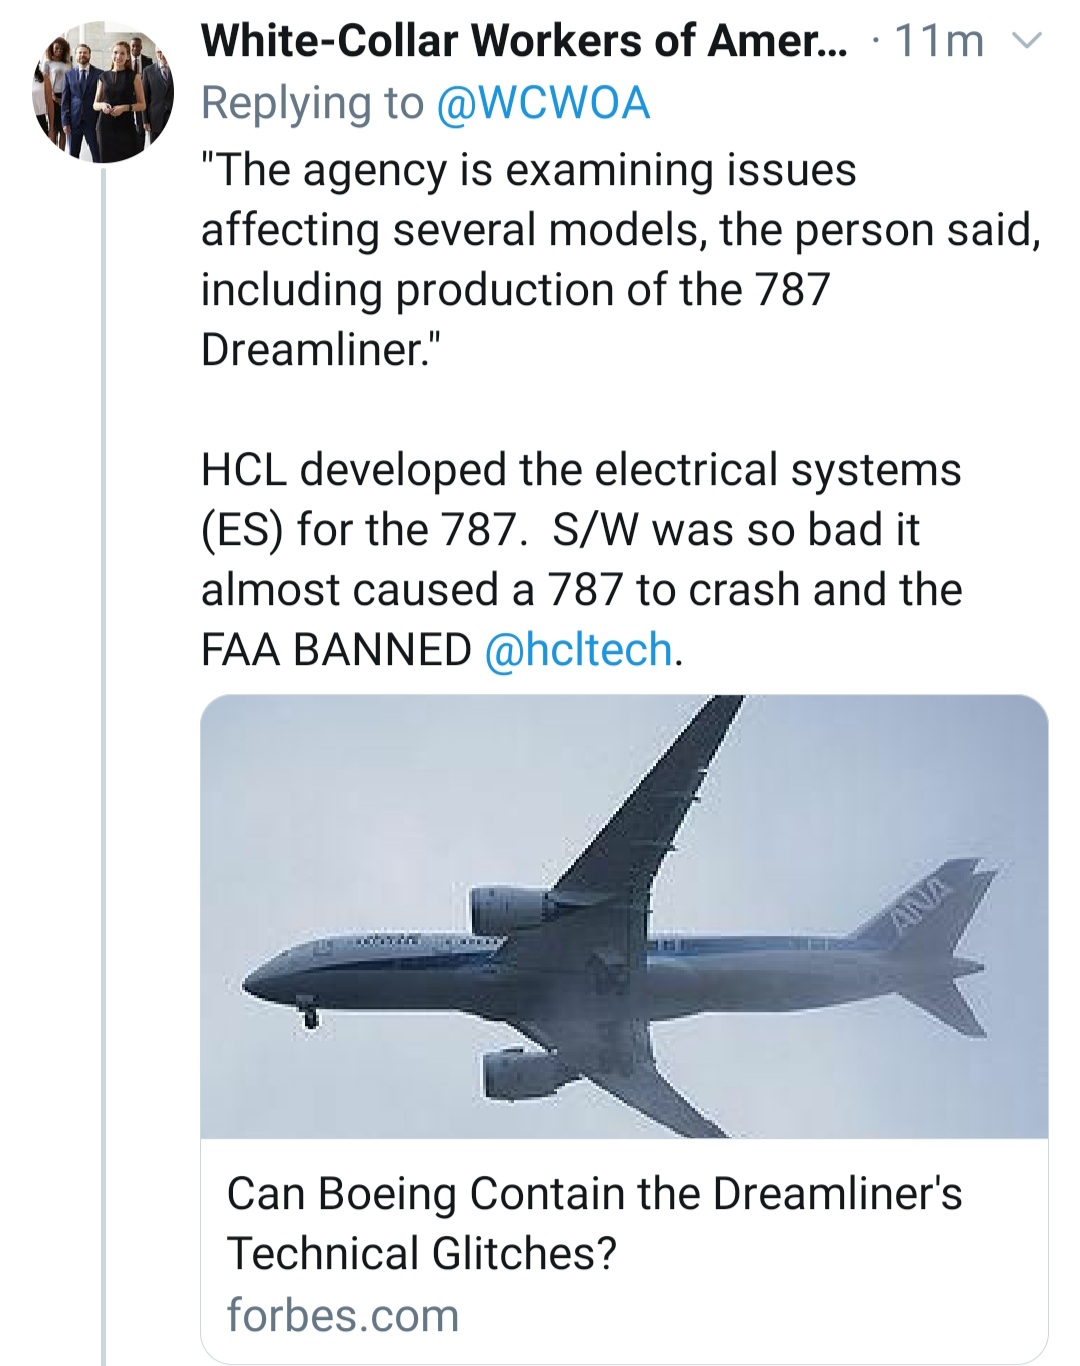Tap the airplane's front landing gear in photo
This screenshot has width=1080, height=1366.
click(x=310, y=1015)
